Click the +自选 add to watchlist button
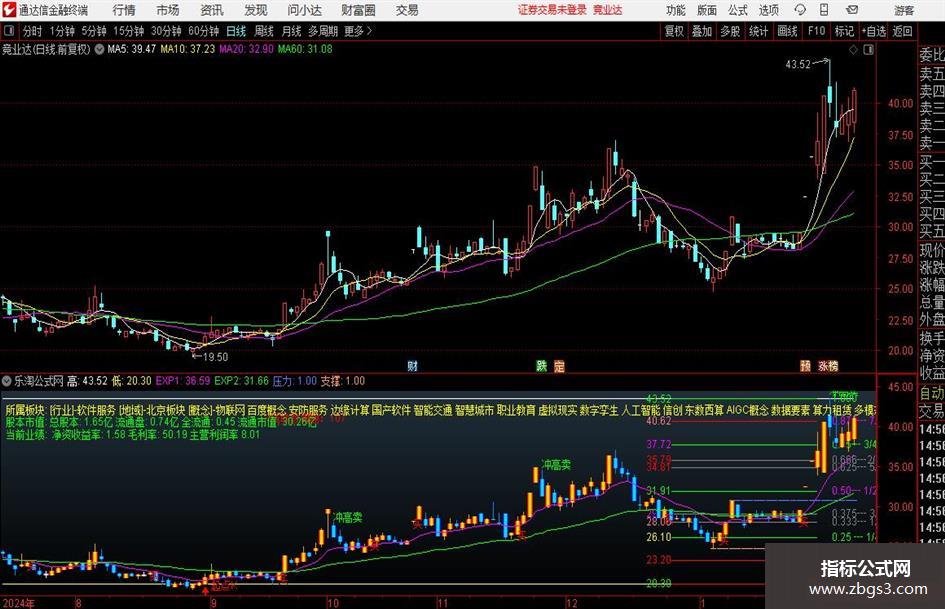 click(x=873, y=31)
